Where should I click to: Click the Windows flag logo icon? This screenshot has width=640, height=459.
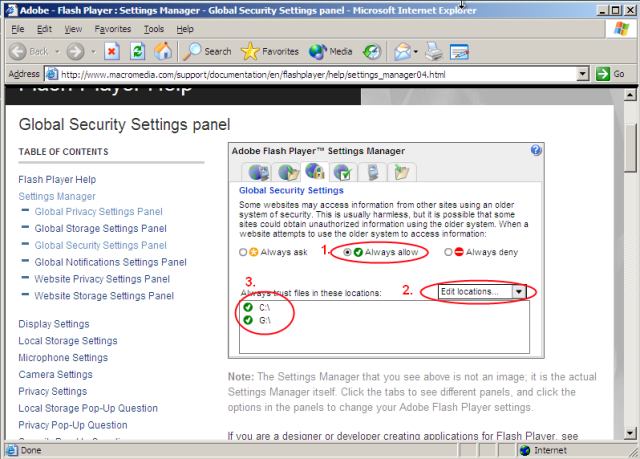621,29
